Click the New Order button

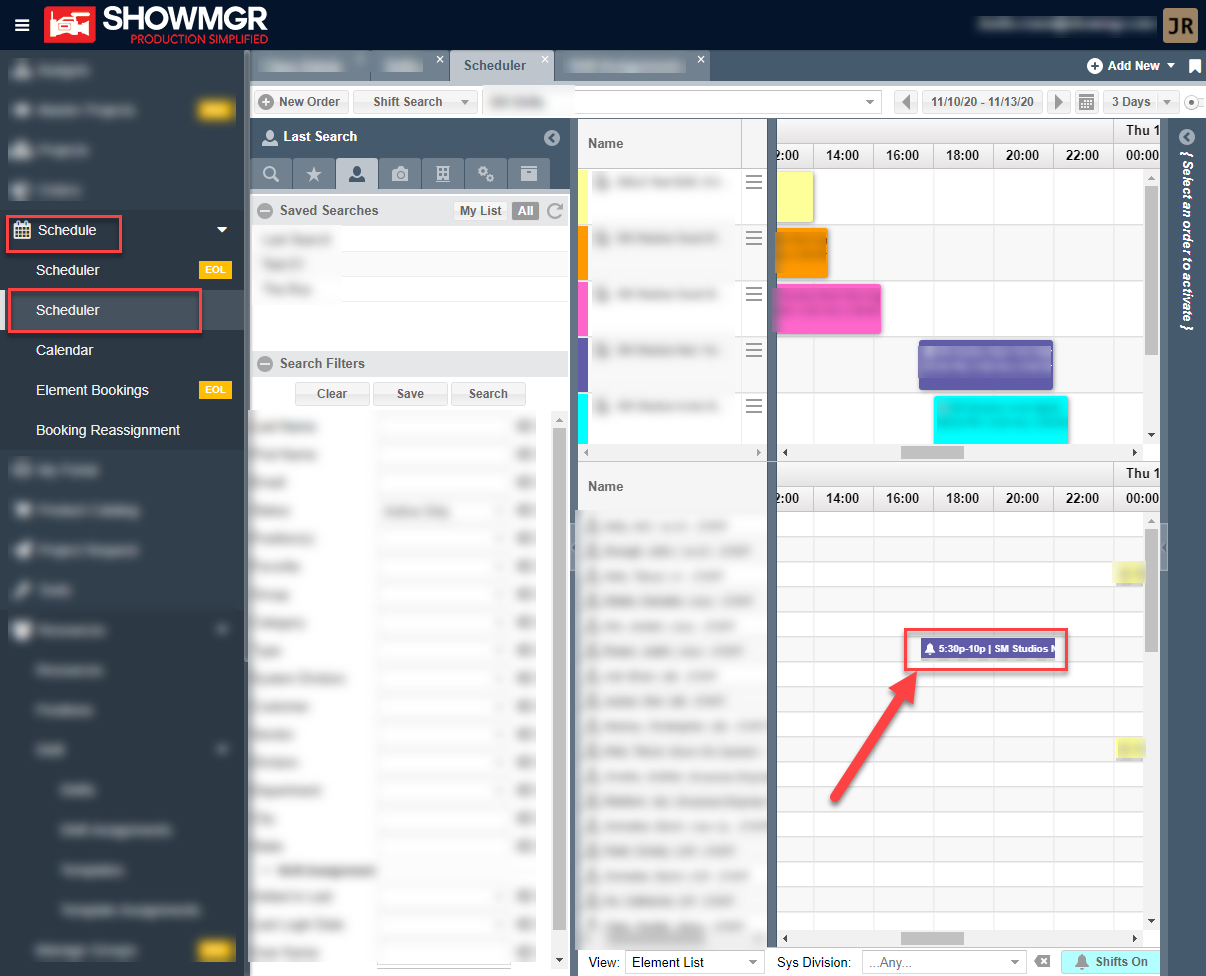click(x=300, y=101)
